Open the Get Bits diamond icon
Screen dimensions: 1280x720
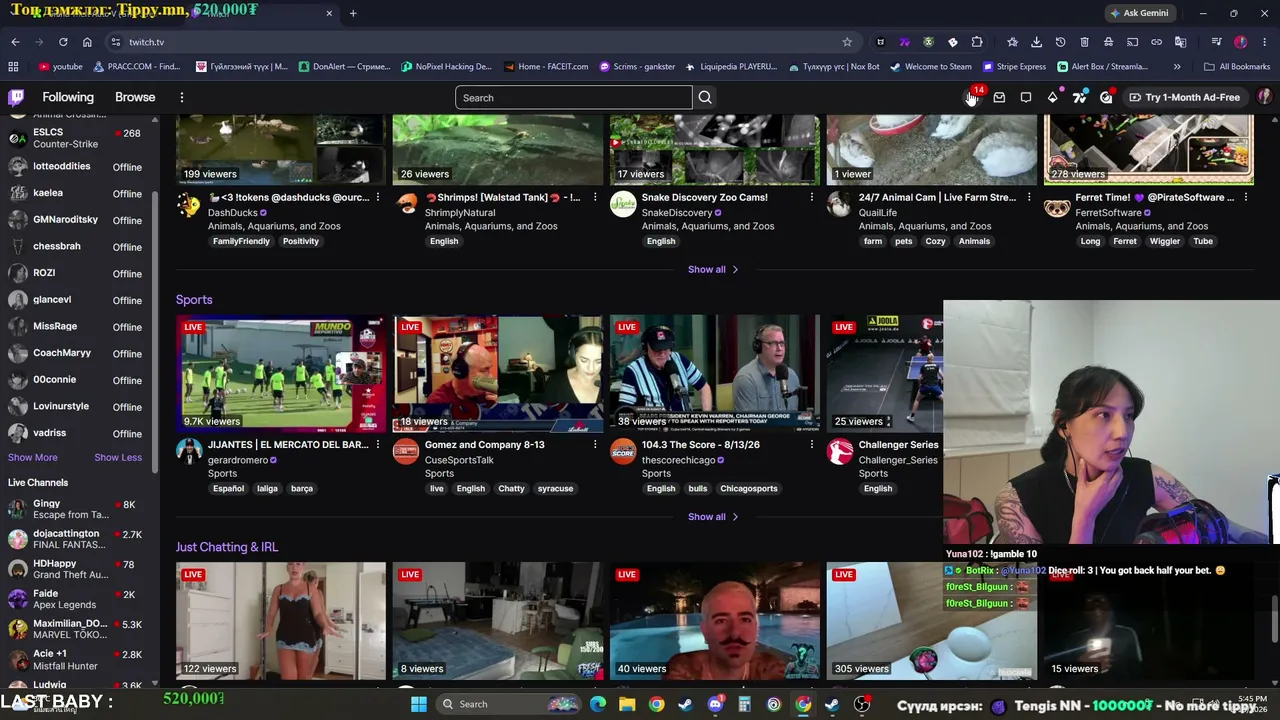(1053, 97)
